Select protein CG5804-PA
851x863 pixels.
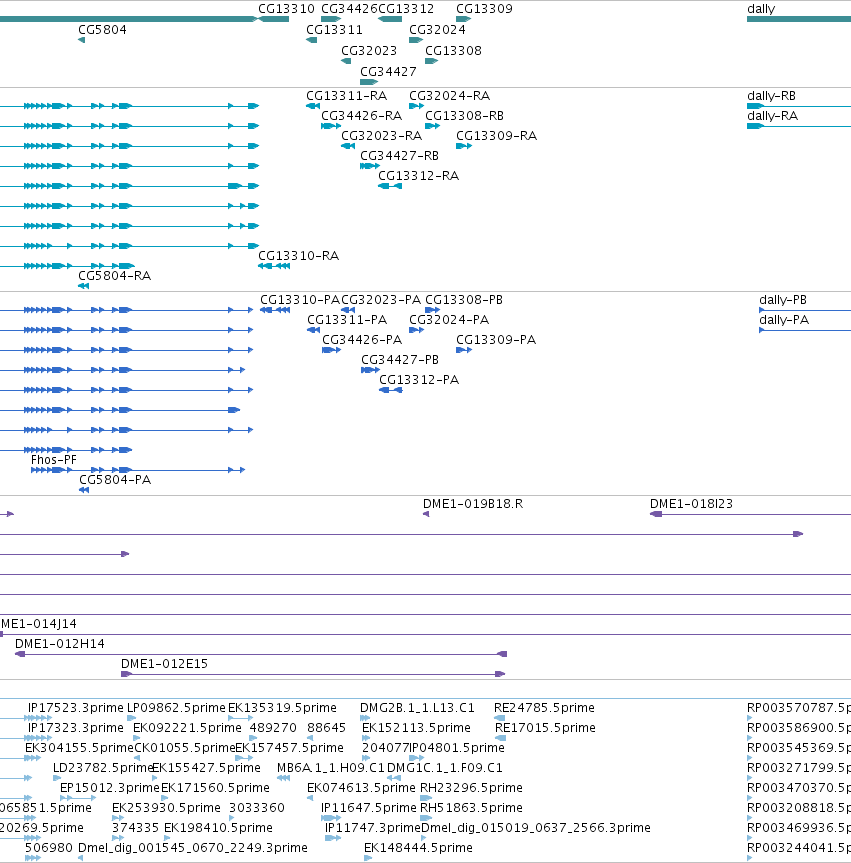(115, 480)
